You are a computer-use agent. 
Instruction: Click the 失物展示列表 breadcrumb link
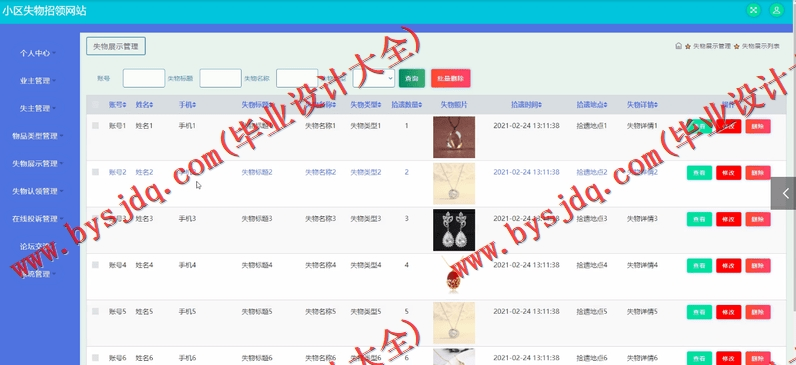point(760,46)
